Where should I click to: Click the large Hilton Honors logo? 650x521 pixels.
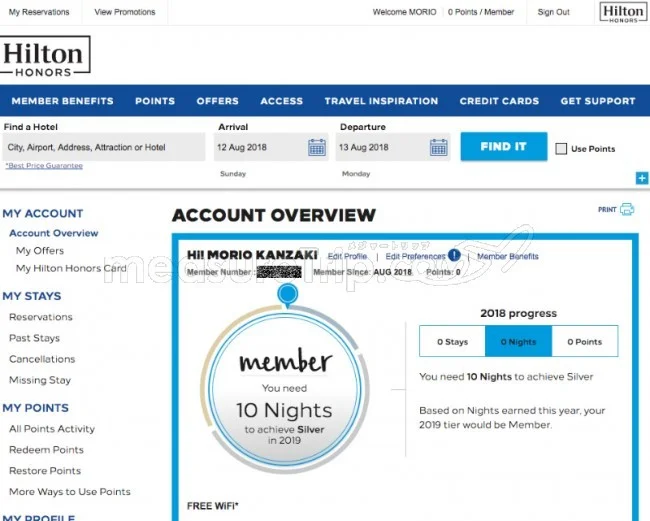[44, 56]
